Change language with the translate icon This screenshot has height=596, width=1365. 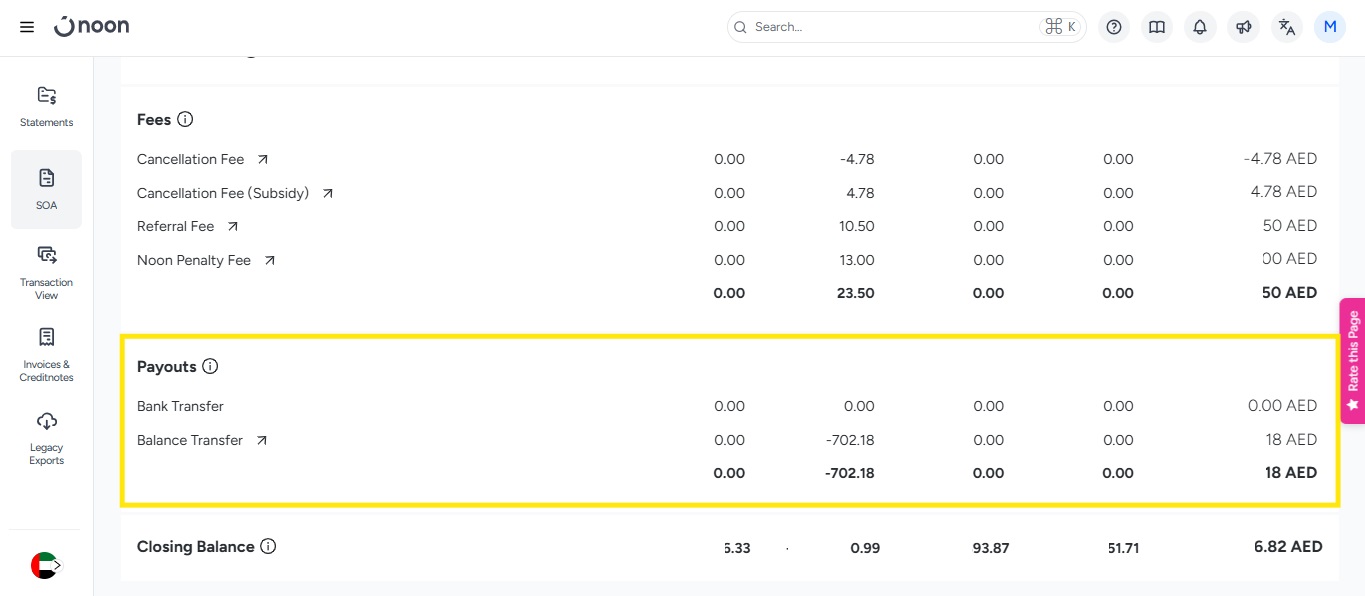[x=1287, y=27]
